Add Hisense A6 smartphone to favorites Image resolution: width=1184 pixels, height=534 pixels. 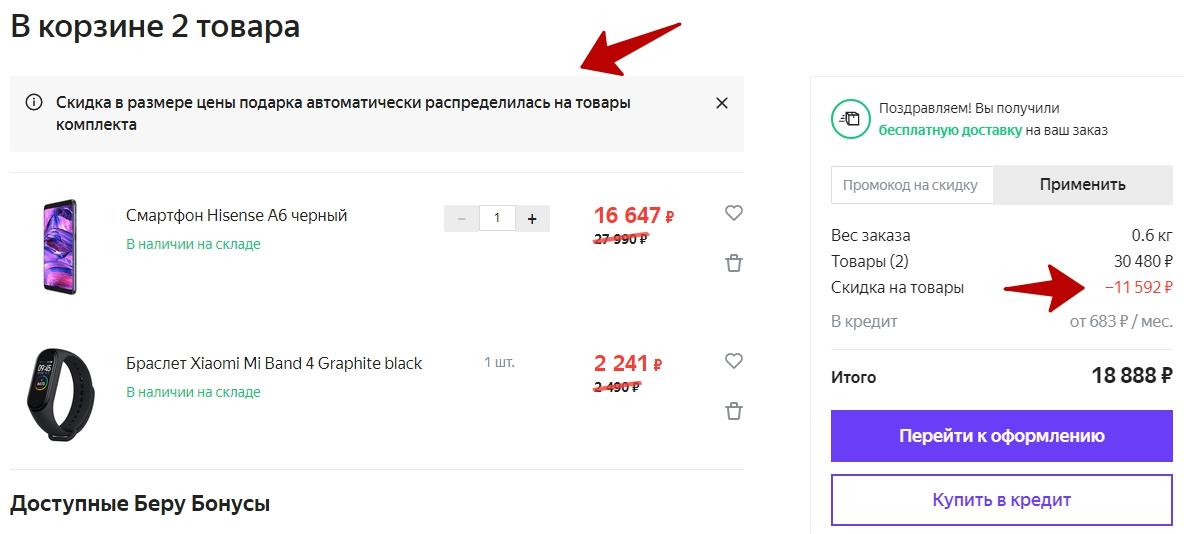[x=733, y=214]
